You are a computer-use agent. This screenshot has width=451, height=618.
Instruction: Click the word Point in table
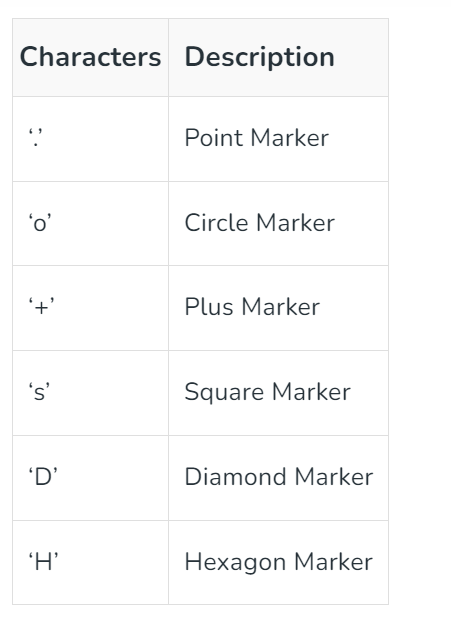click(x=213, y=138)
